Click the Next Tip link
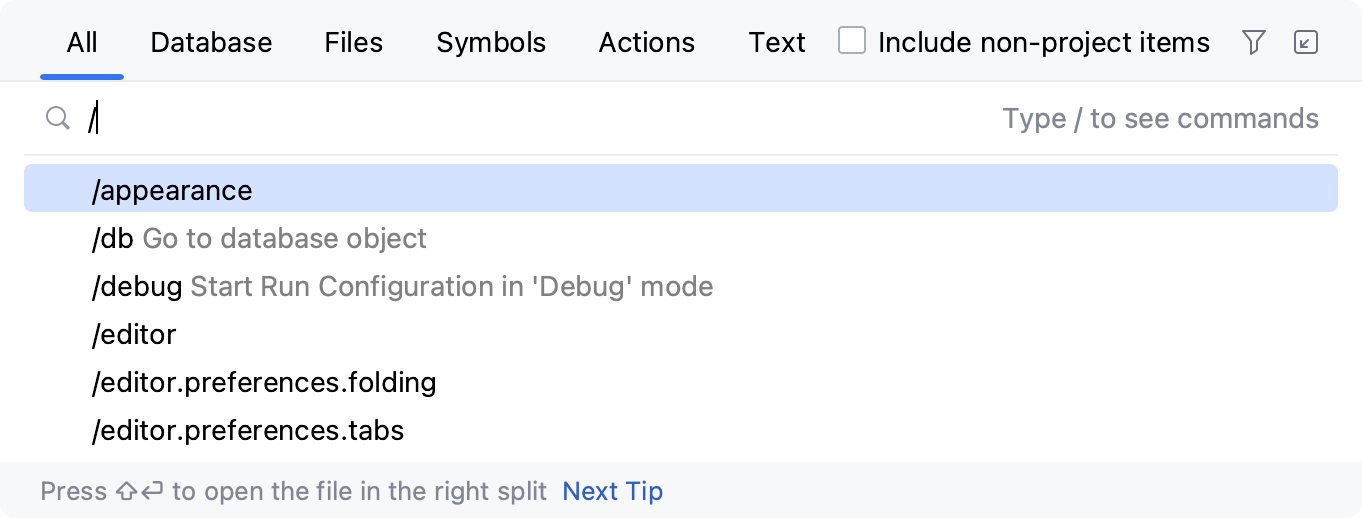The height and width of the screenshot is (518, 1362). click(612, 491)
